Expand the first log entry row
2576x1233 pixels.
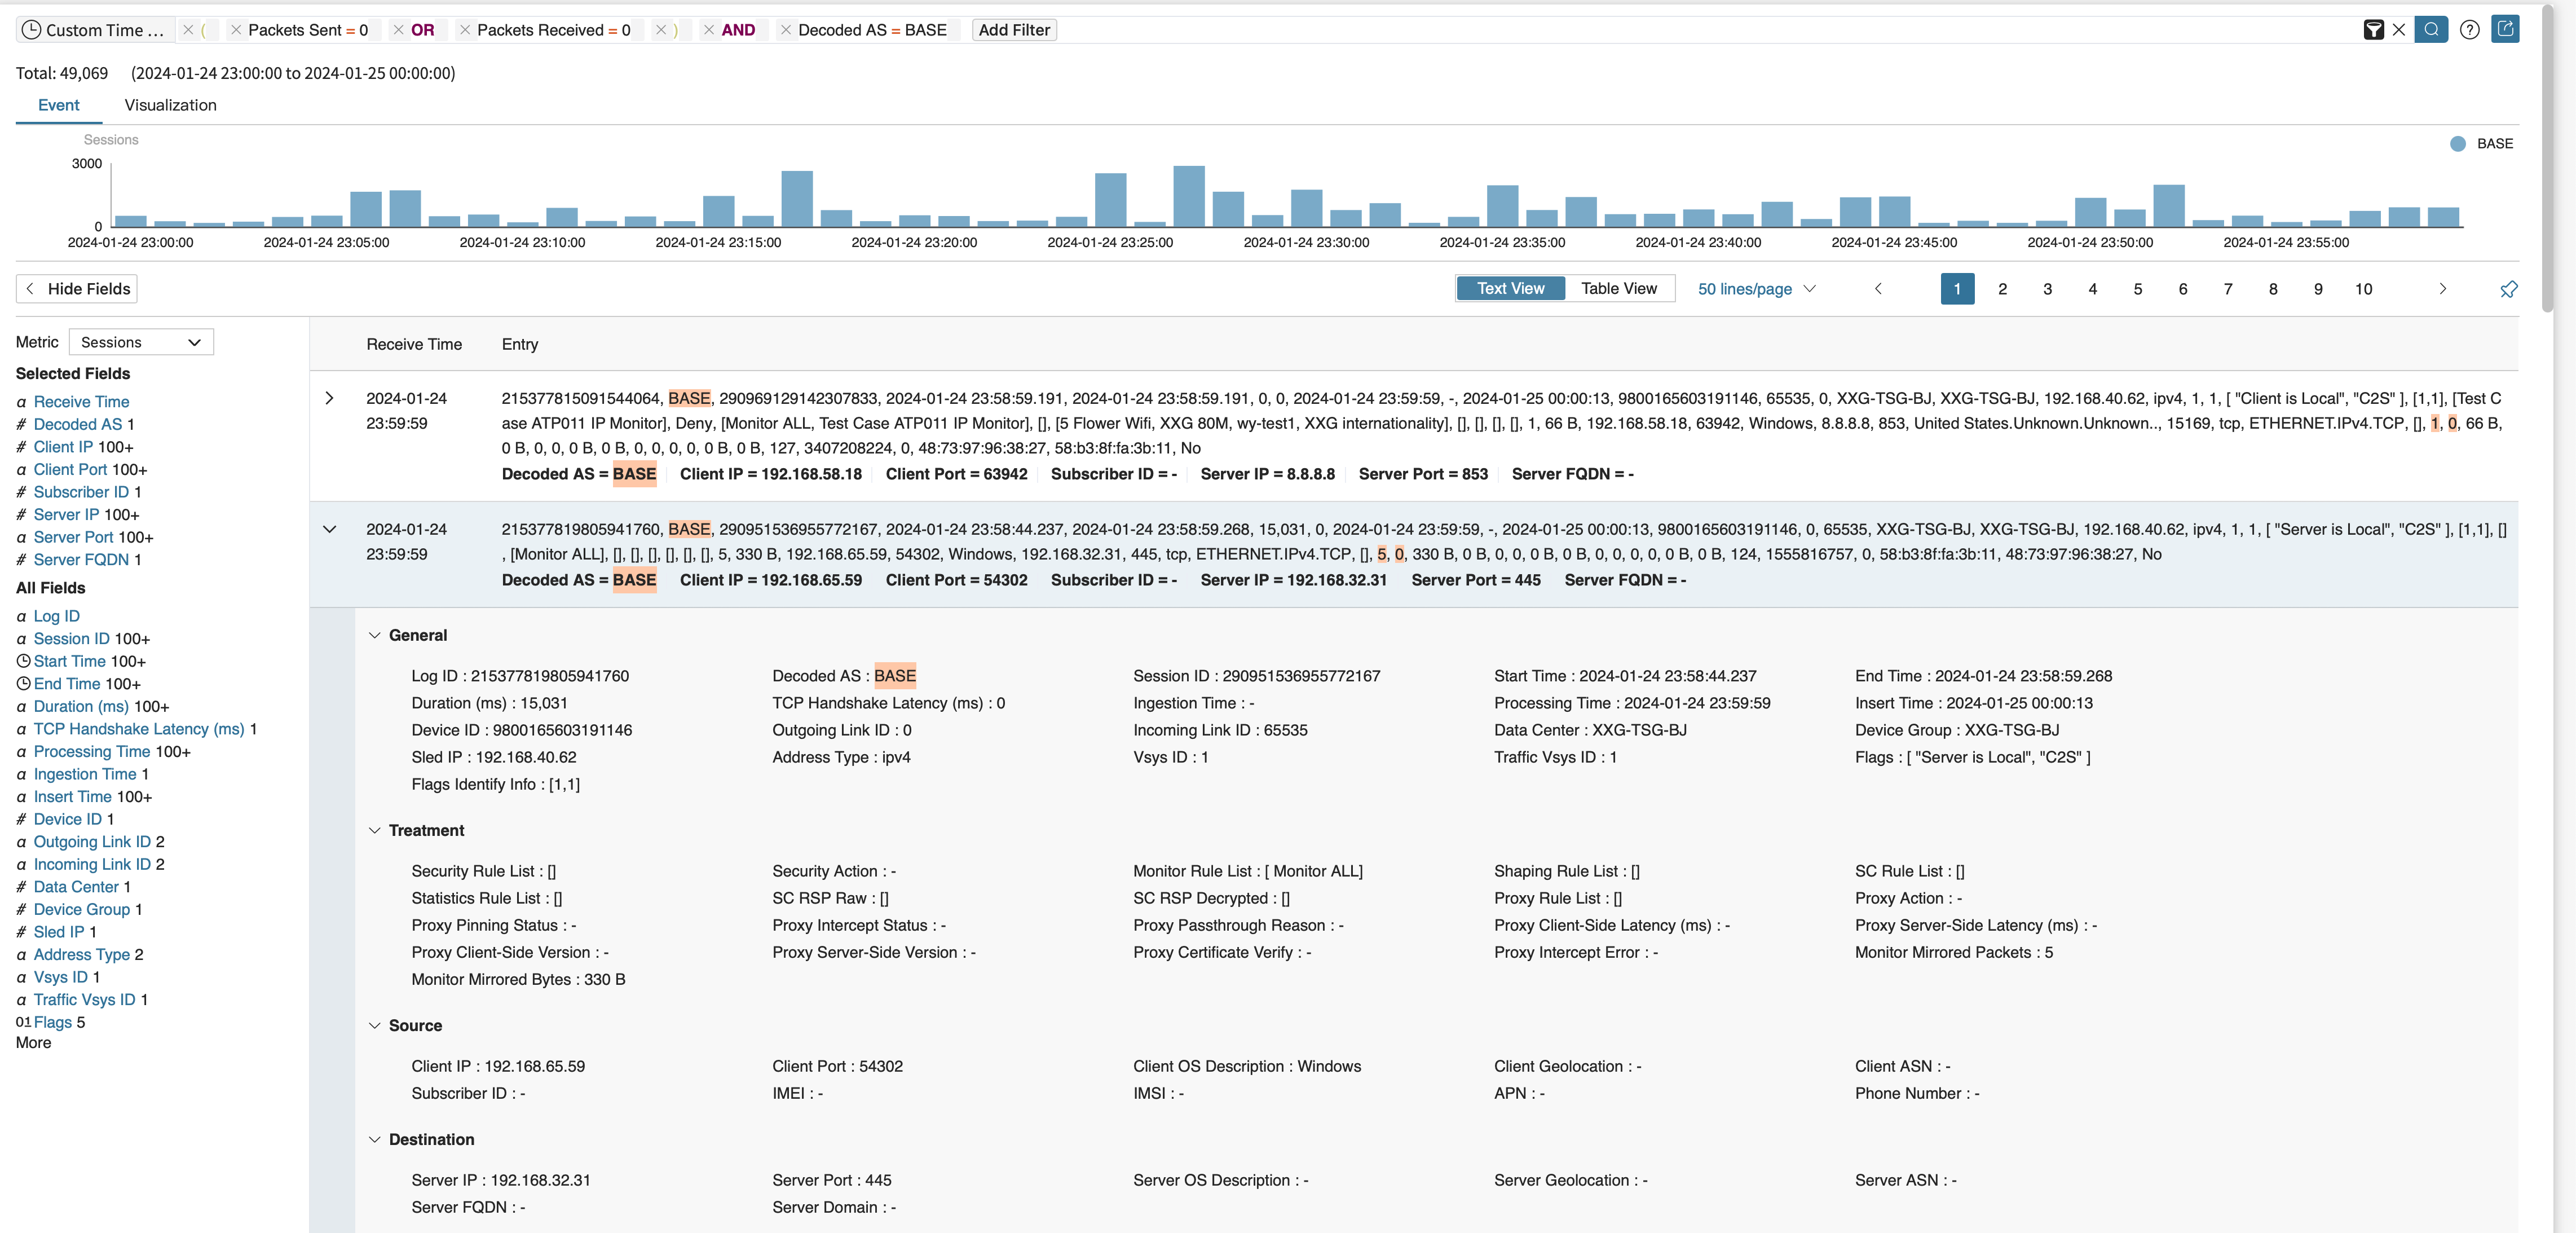pos(329,398)
